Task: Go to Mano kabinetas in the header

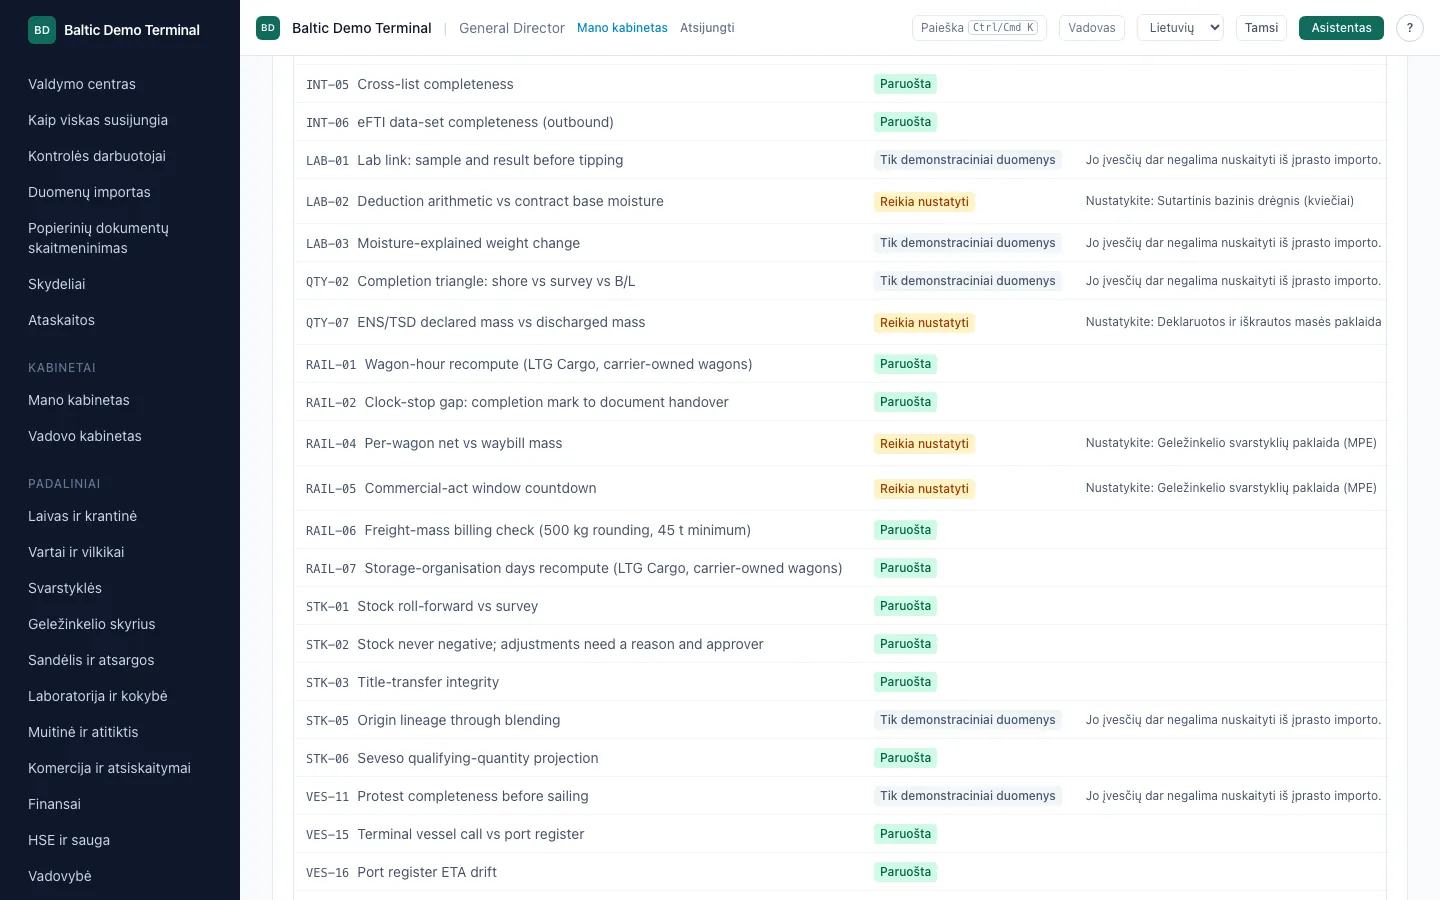Action: (622, 28)
